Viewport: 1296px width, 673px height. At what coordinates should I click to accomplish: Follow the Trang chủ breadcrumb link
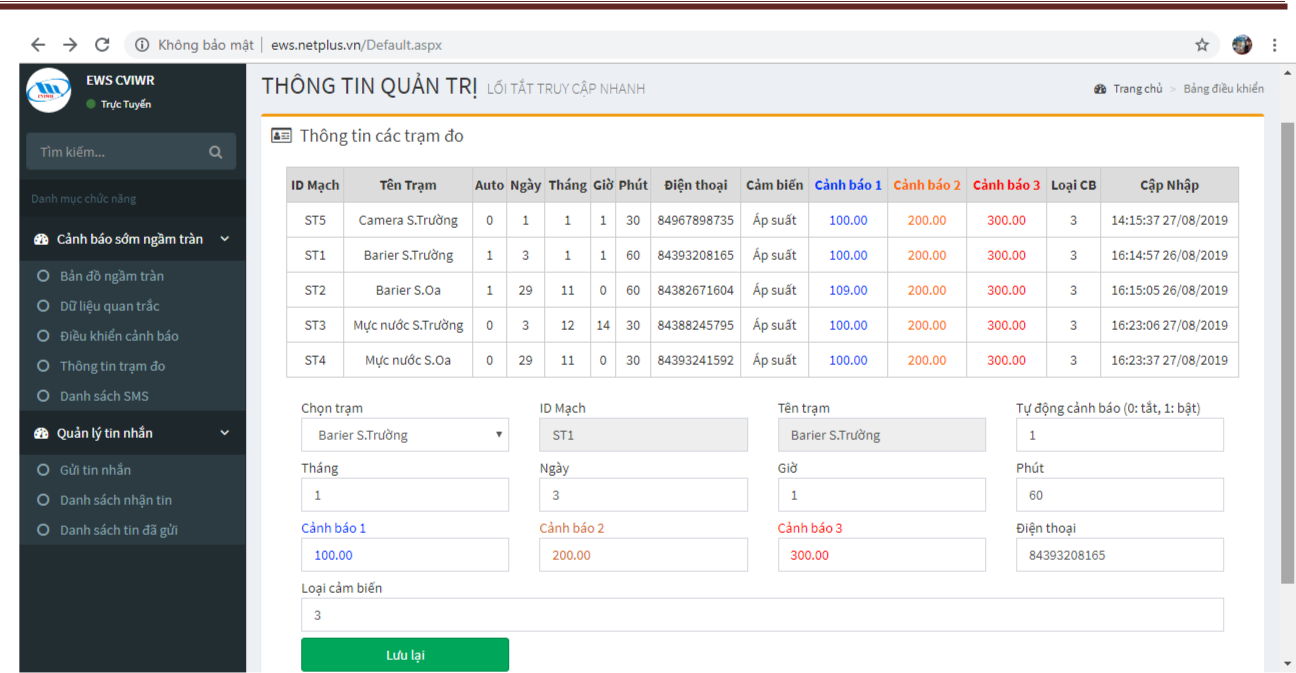point(1138,89)
